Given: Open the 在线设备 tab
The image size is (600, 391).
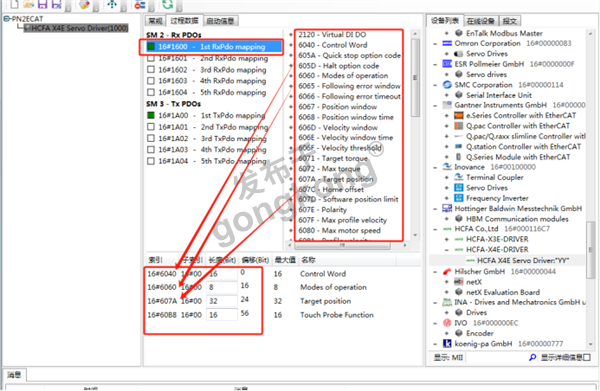Looking at the screenshot, I should 481,21.
